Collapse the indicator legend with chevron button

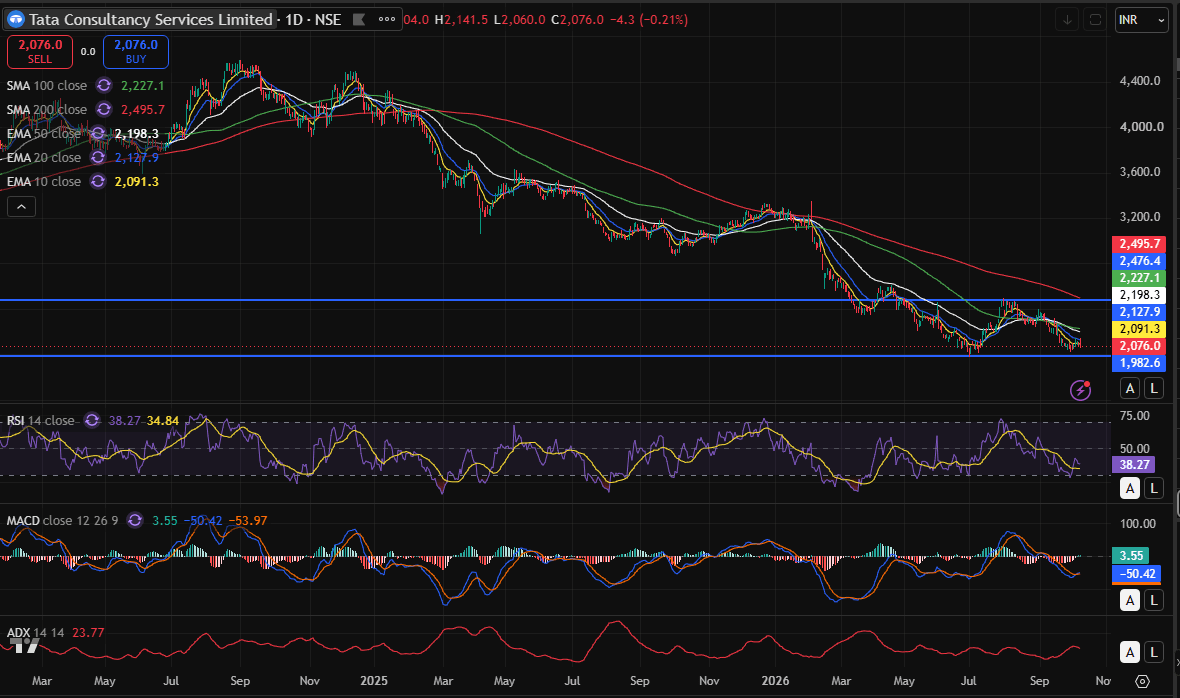pyautogui.click(x=21, y=207)
